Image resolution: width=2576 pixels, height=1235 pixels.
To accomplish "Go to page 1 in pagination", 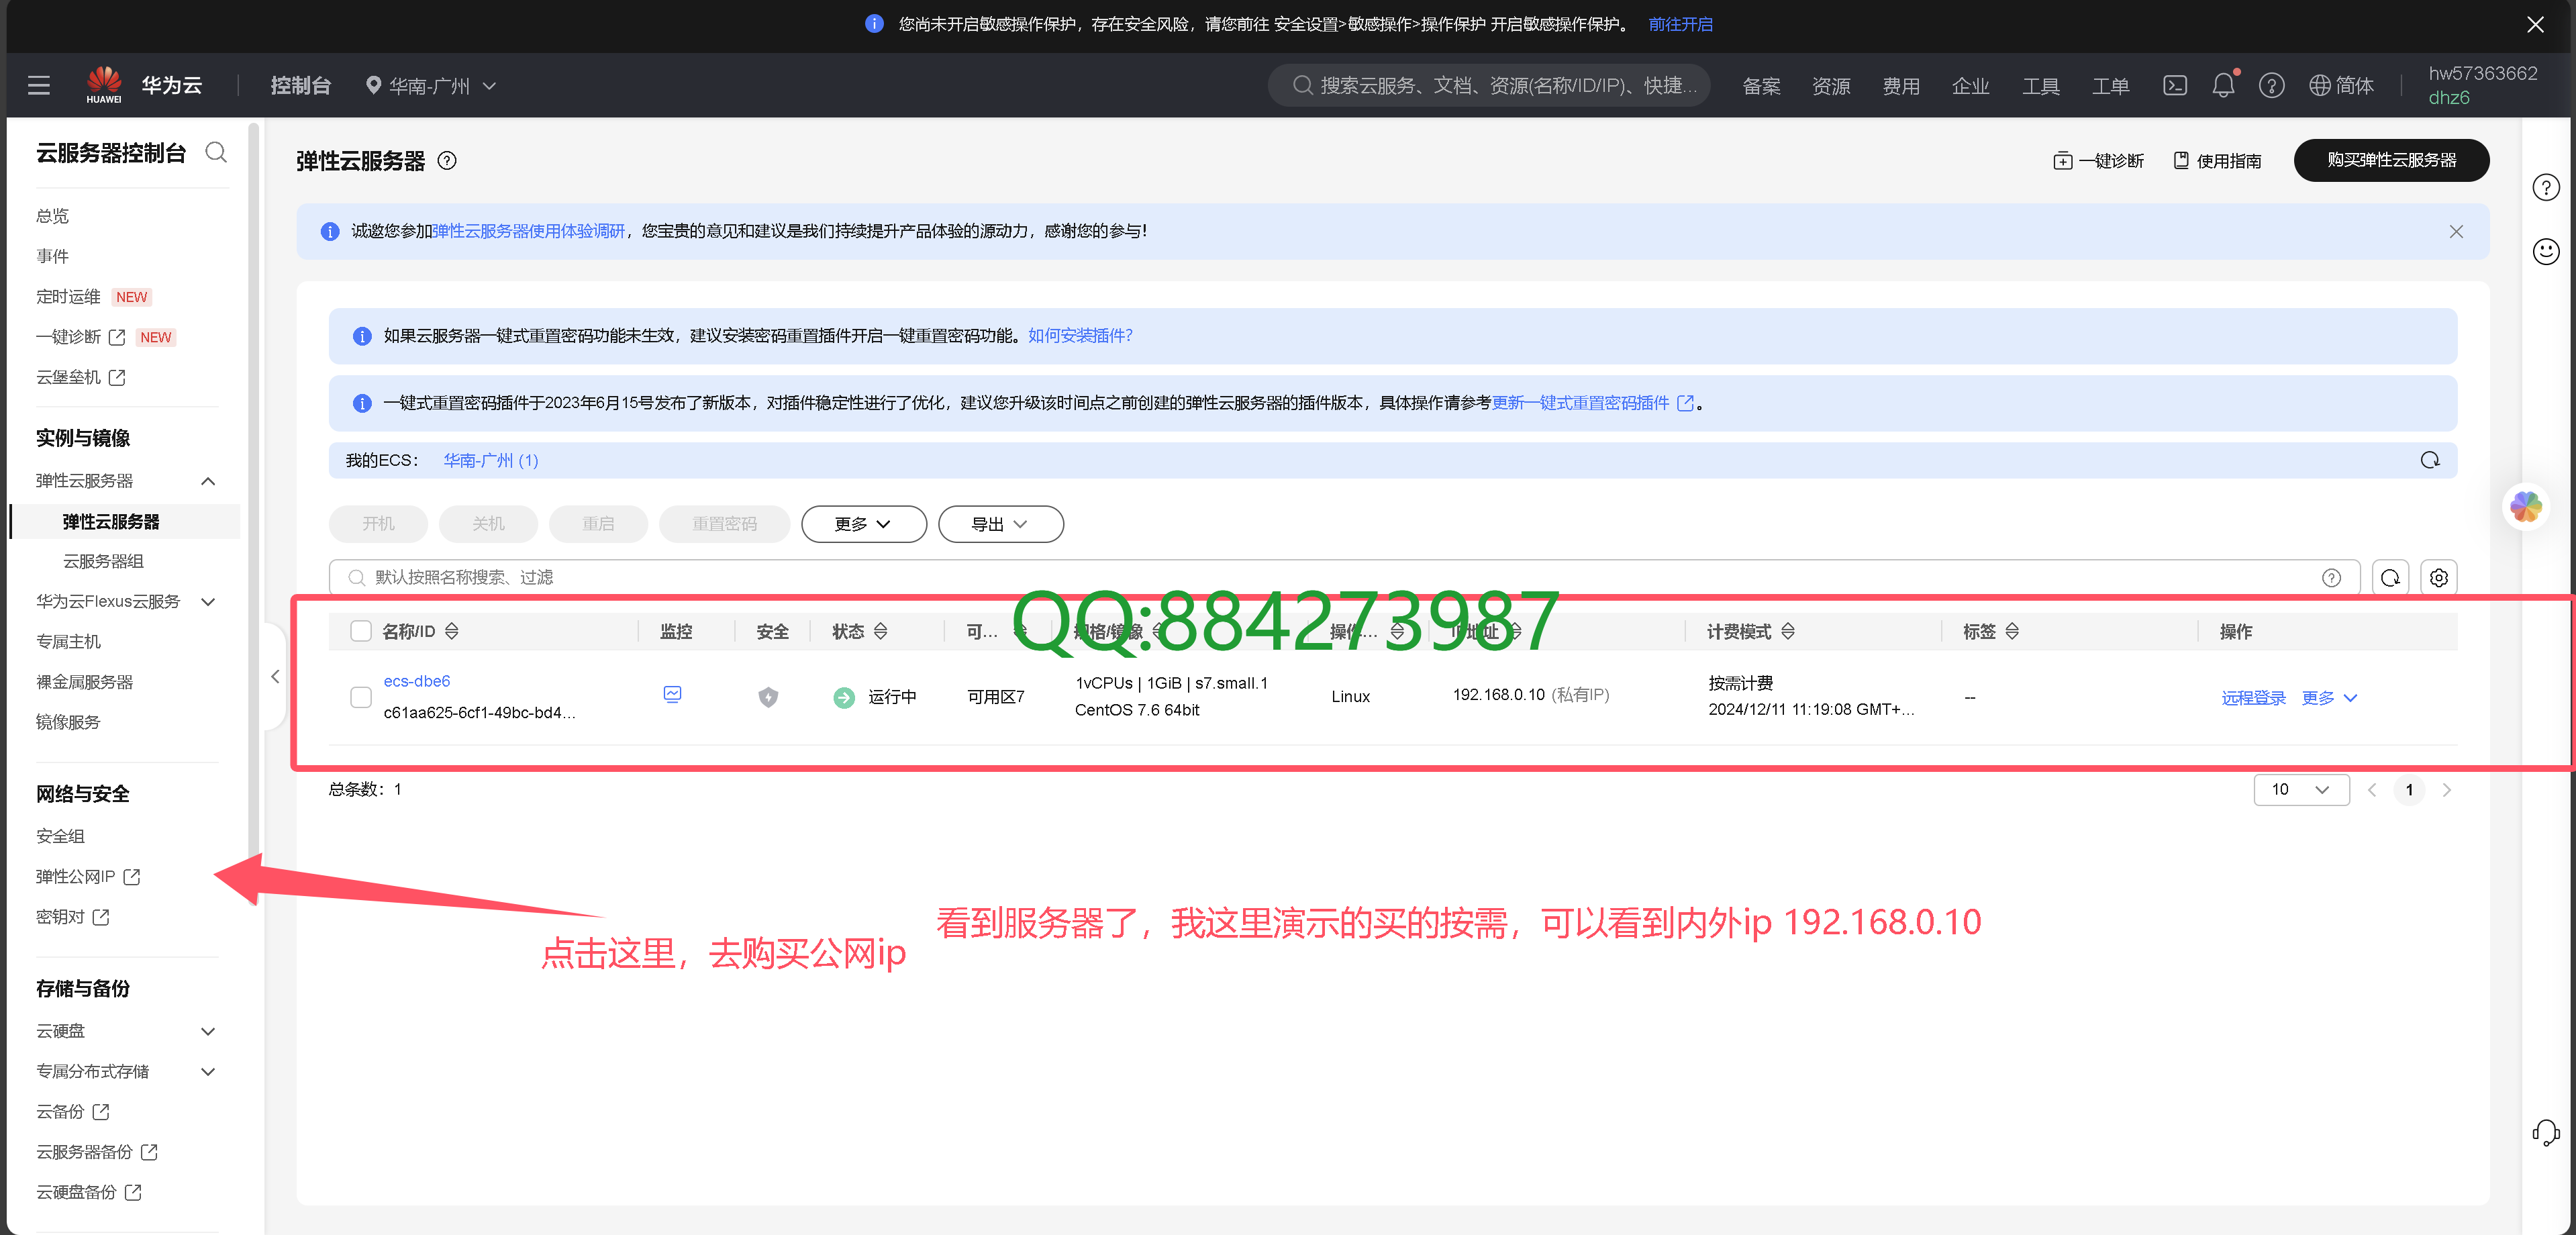I will point(2409,790).
